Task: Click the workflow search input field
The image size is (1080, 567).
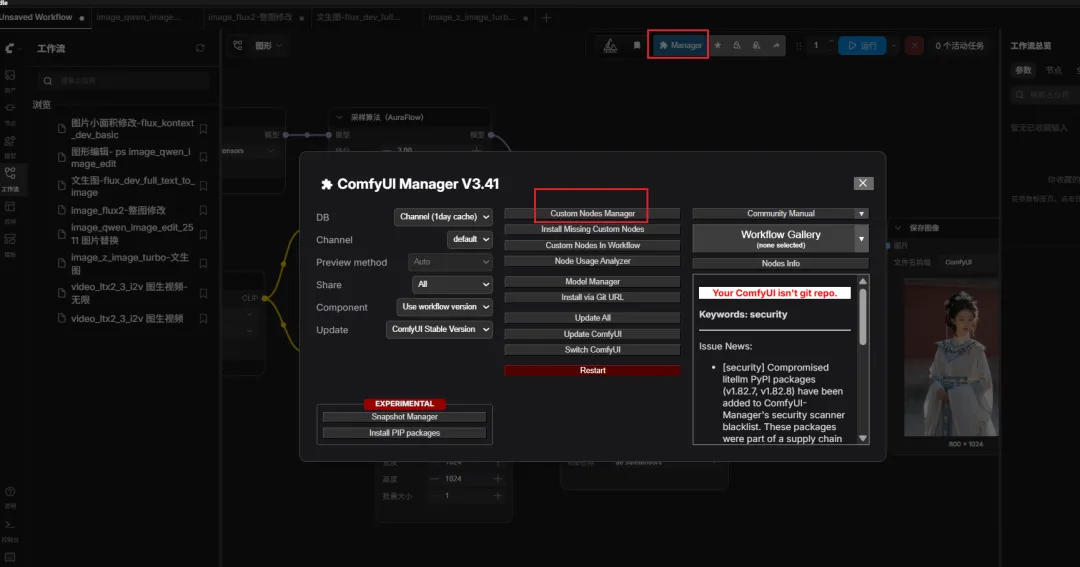Action: tap(124, 81)
